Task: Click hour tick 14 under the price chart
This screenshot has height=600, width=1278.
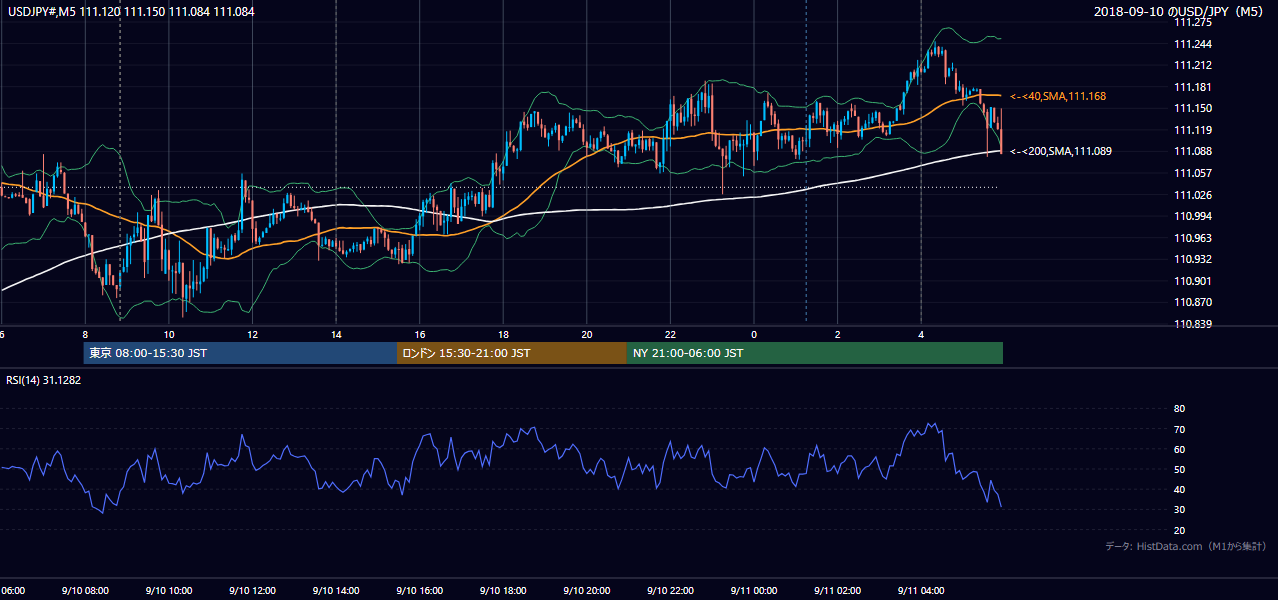Action: (x=336, y=335)
